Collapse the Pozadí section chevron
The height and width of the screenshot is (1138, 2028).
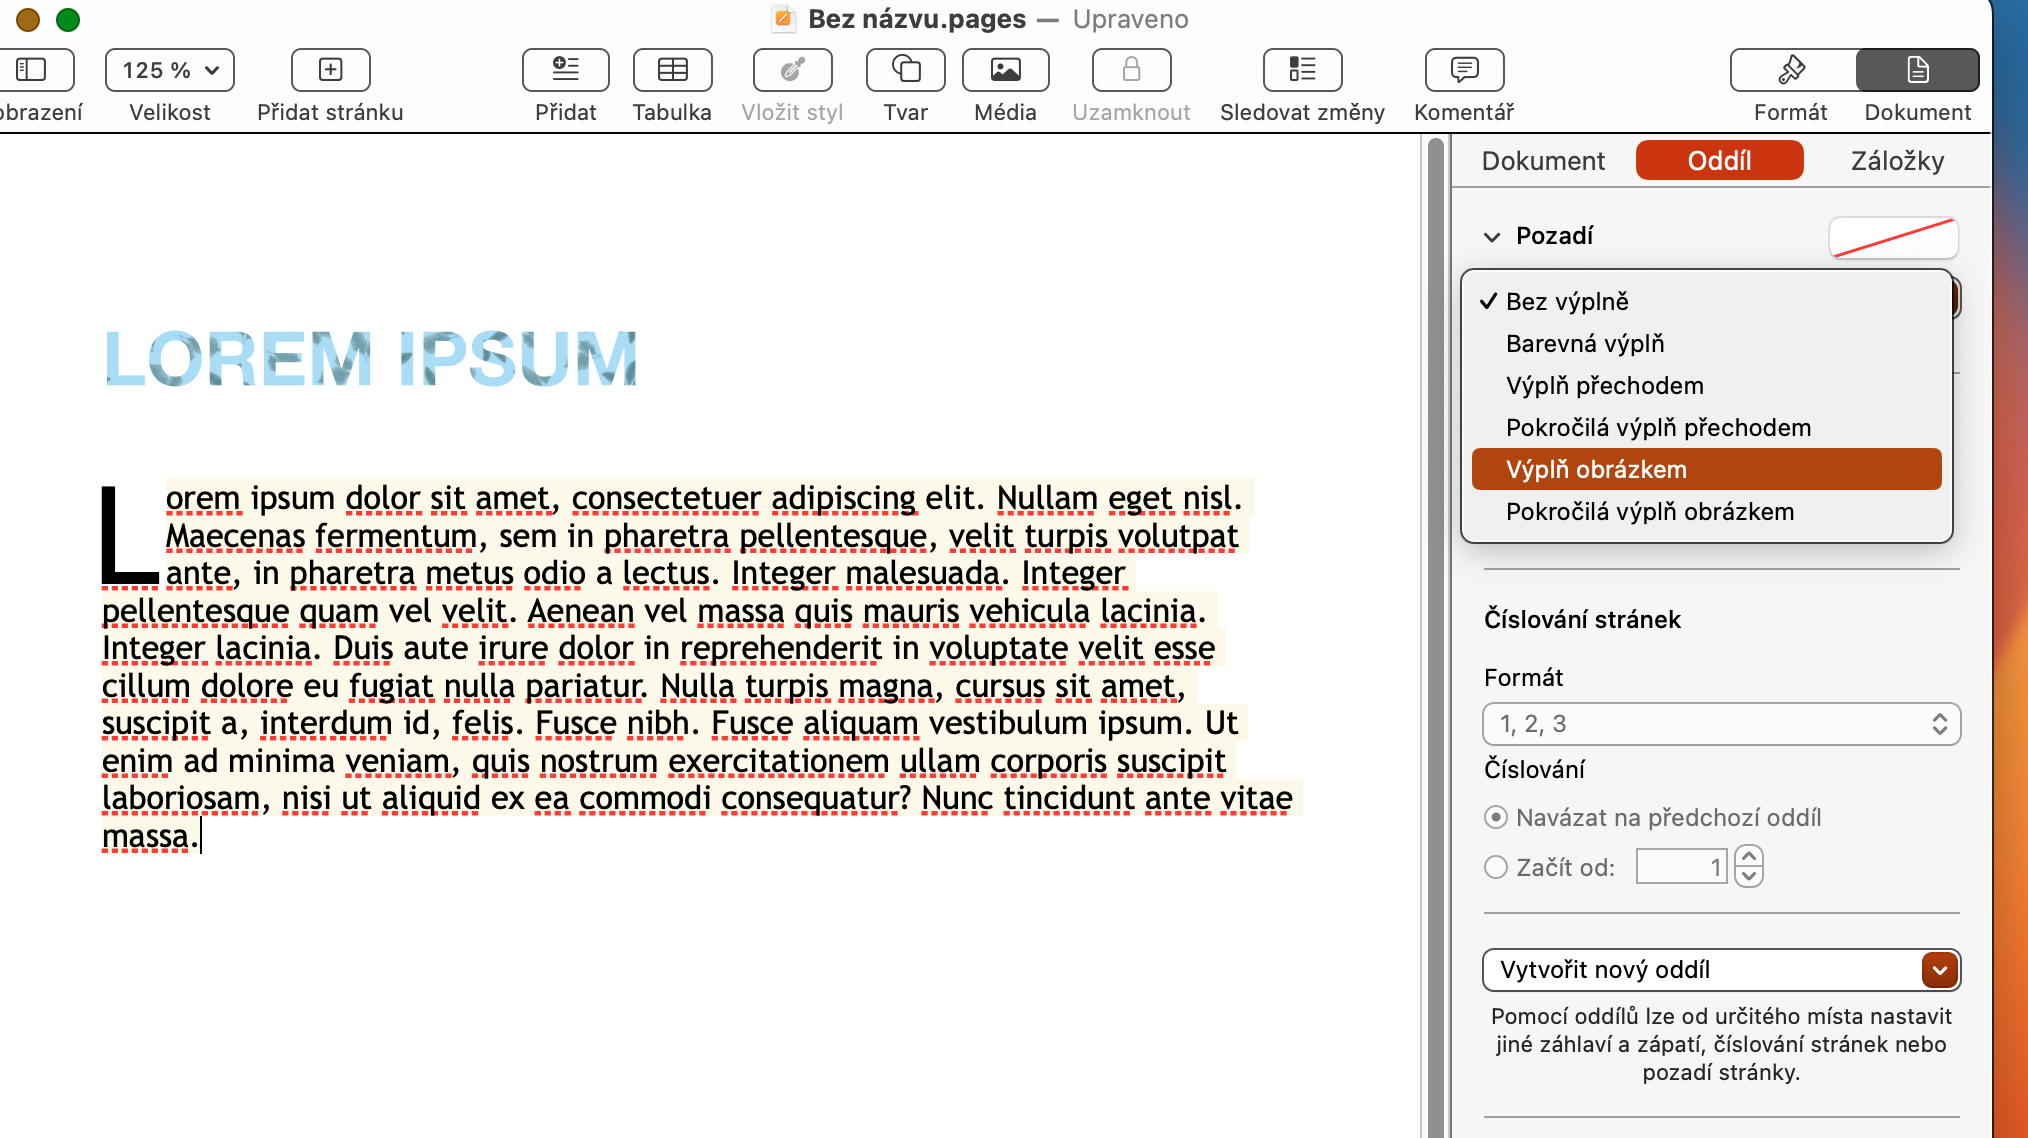pos(1492,237)
